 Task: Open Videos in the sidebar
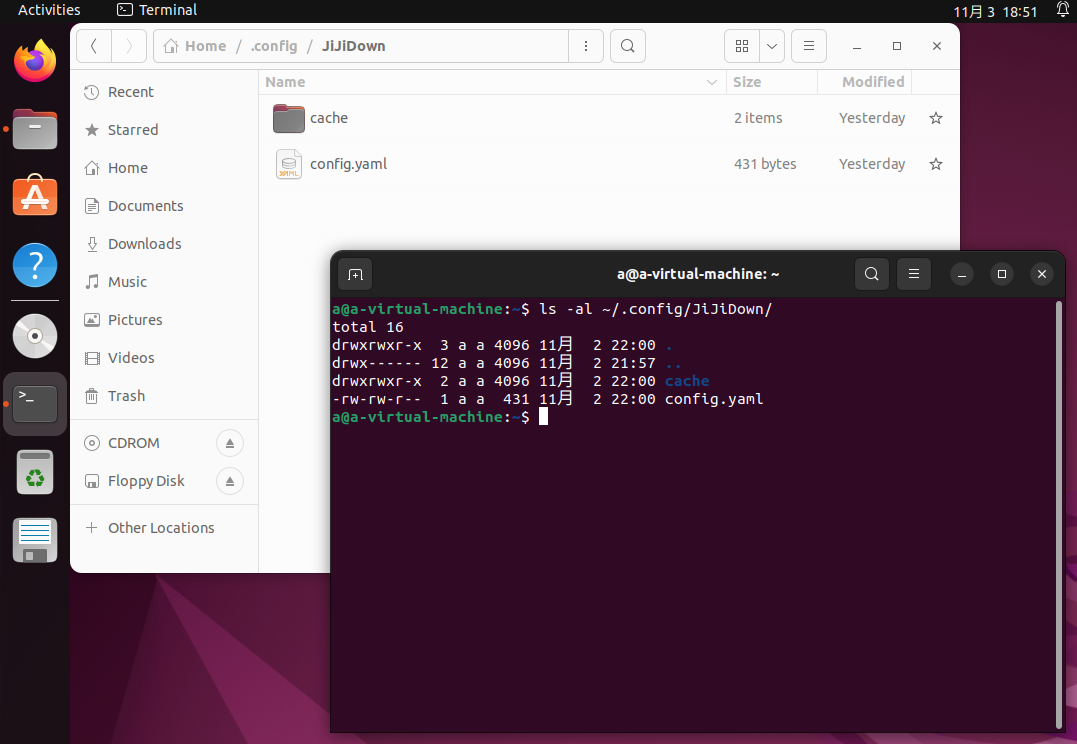(164, 358)
